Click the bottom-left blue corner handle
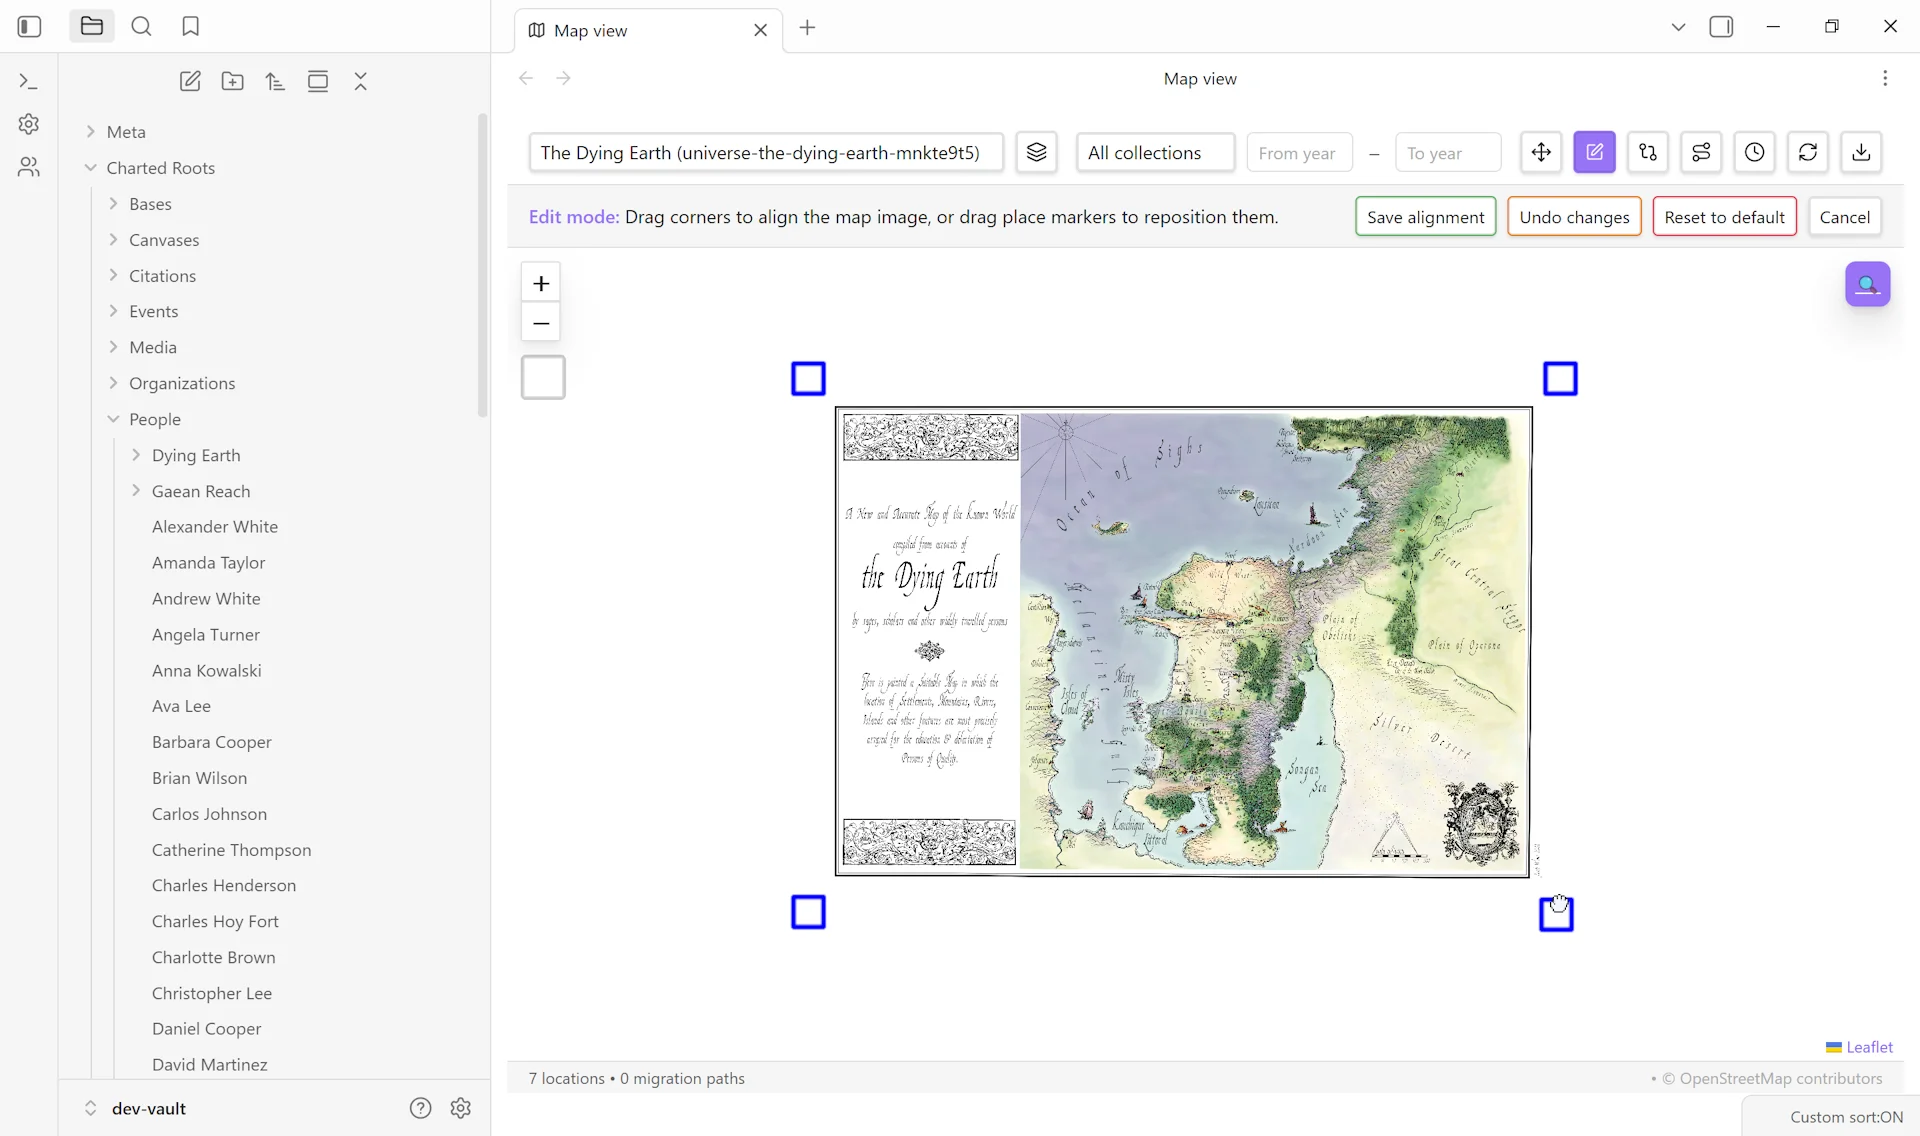 808,912
